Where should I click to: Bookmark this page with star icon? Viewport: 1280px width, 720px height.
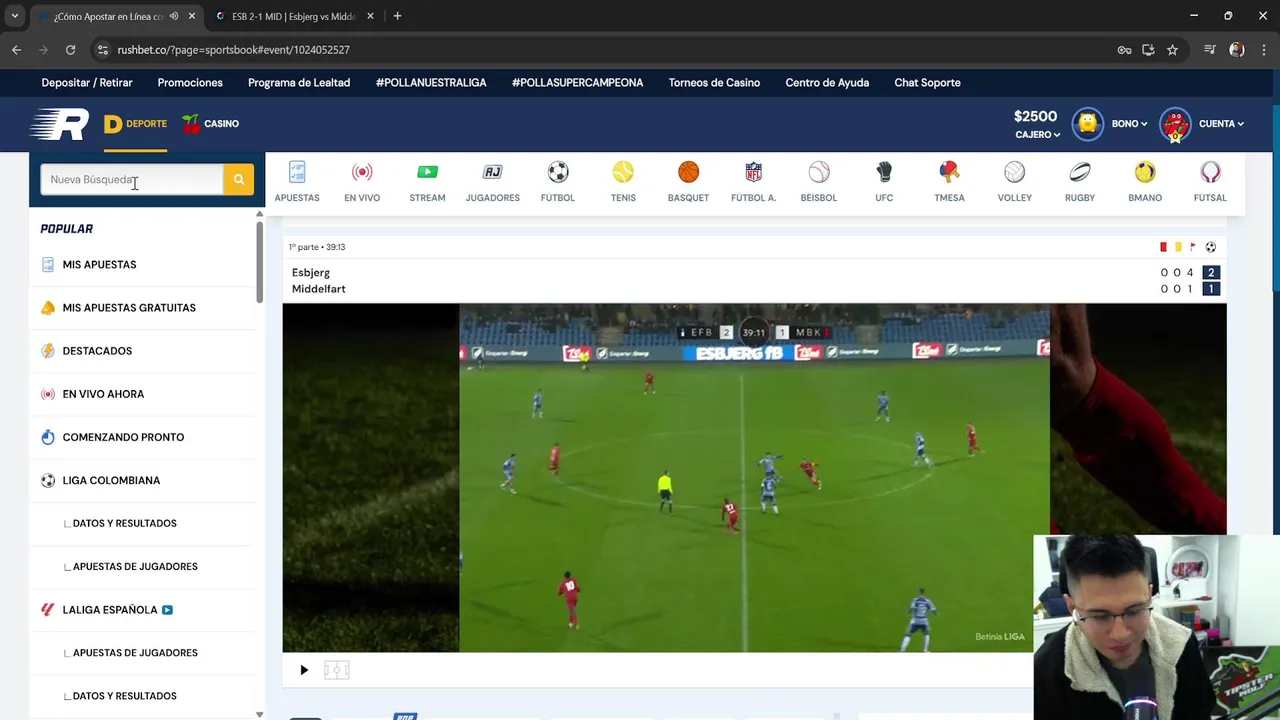(1172, 50)
